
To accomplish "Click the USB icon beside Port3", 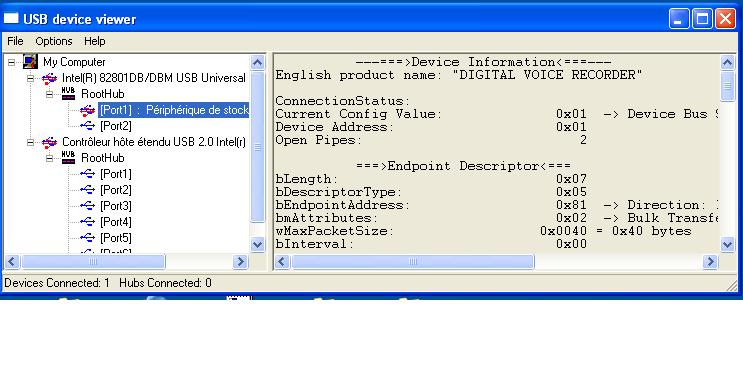I will pos(87,206).
